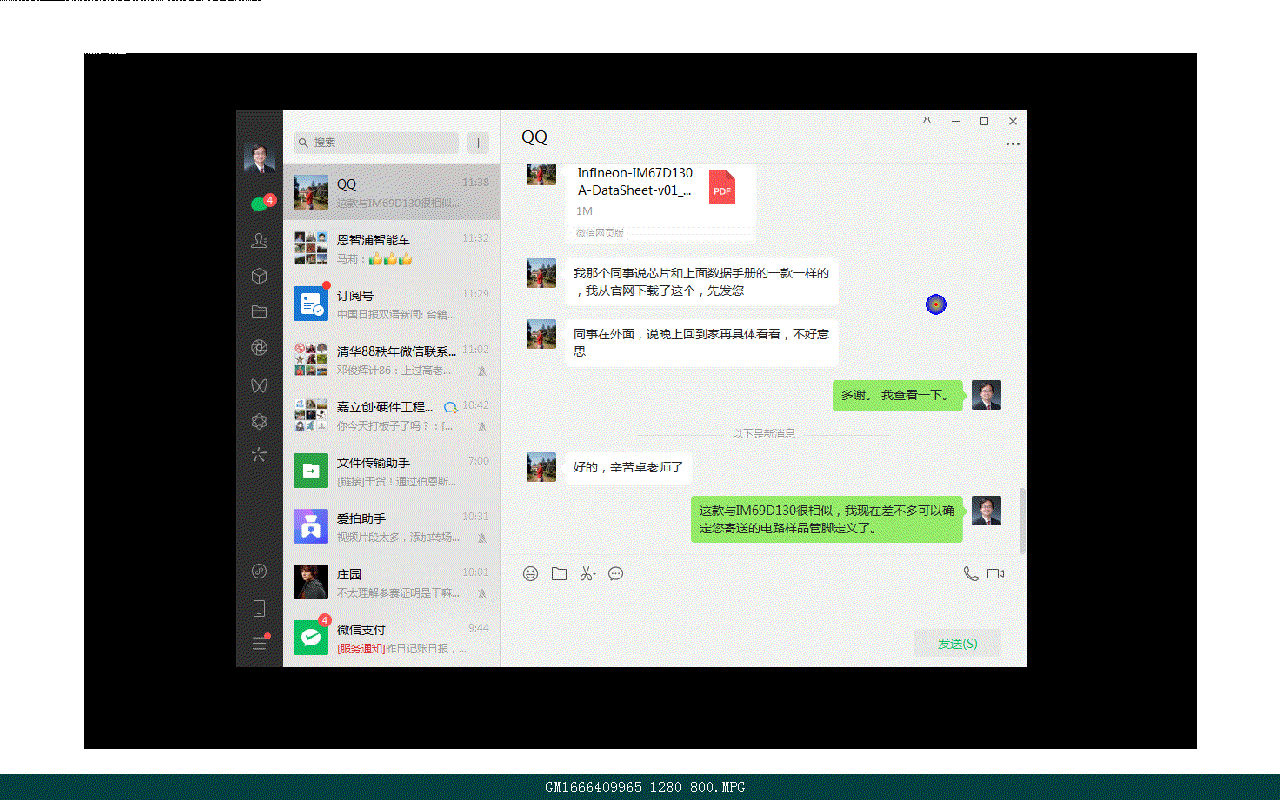Screen dimensions: 1280x800
Task: Open the 微信支付 conversation
Action: [391, 637]
